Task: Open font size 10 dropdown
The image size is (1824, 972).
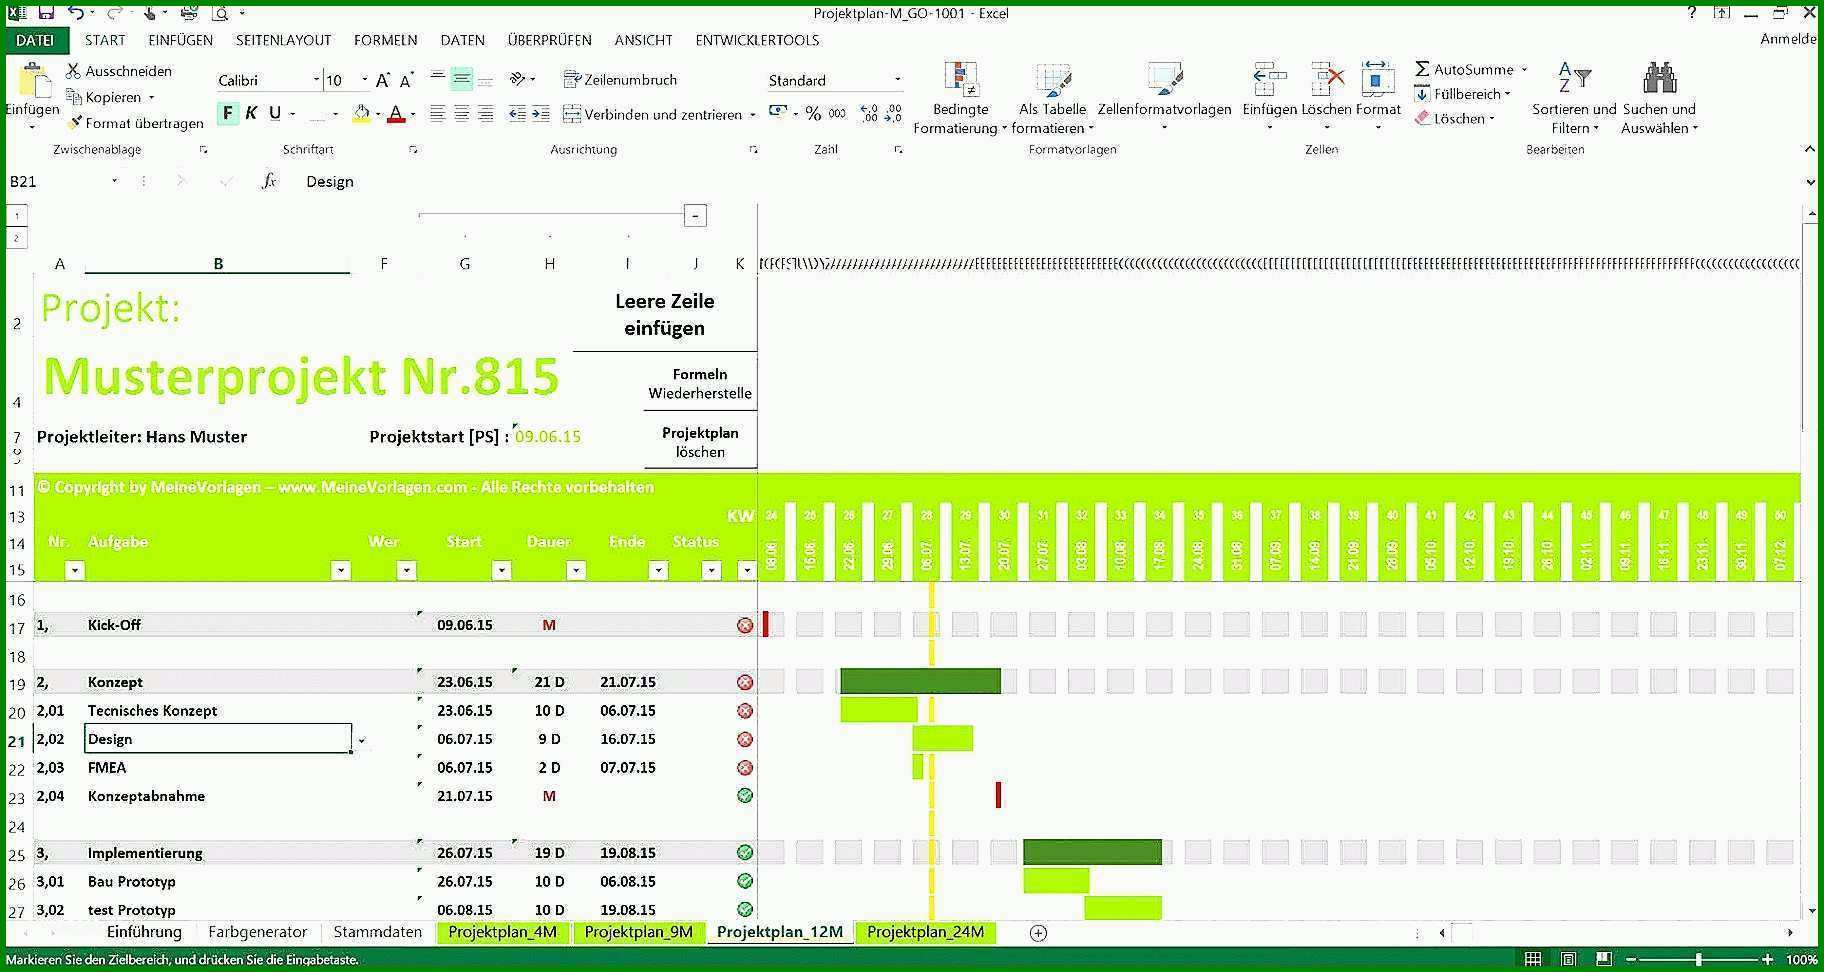Action: point(364,80)
